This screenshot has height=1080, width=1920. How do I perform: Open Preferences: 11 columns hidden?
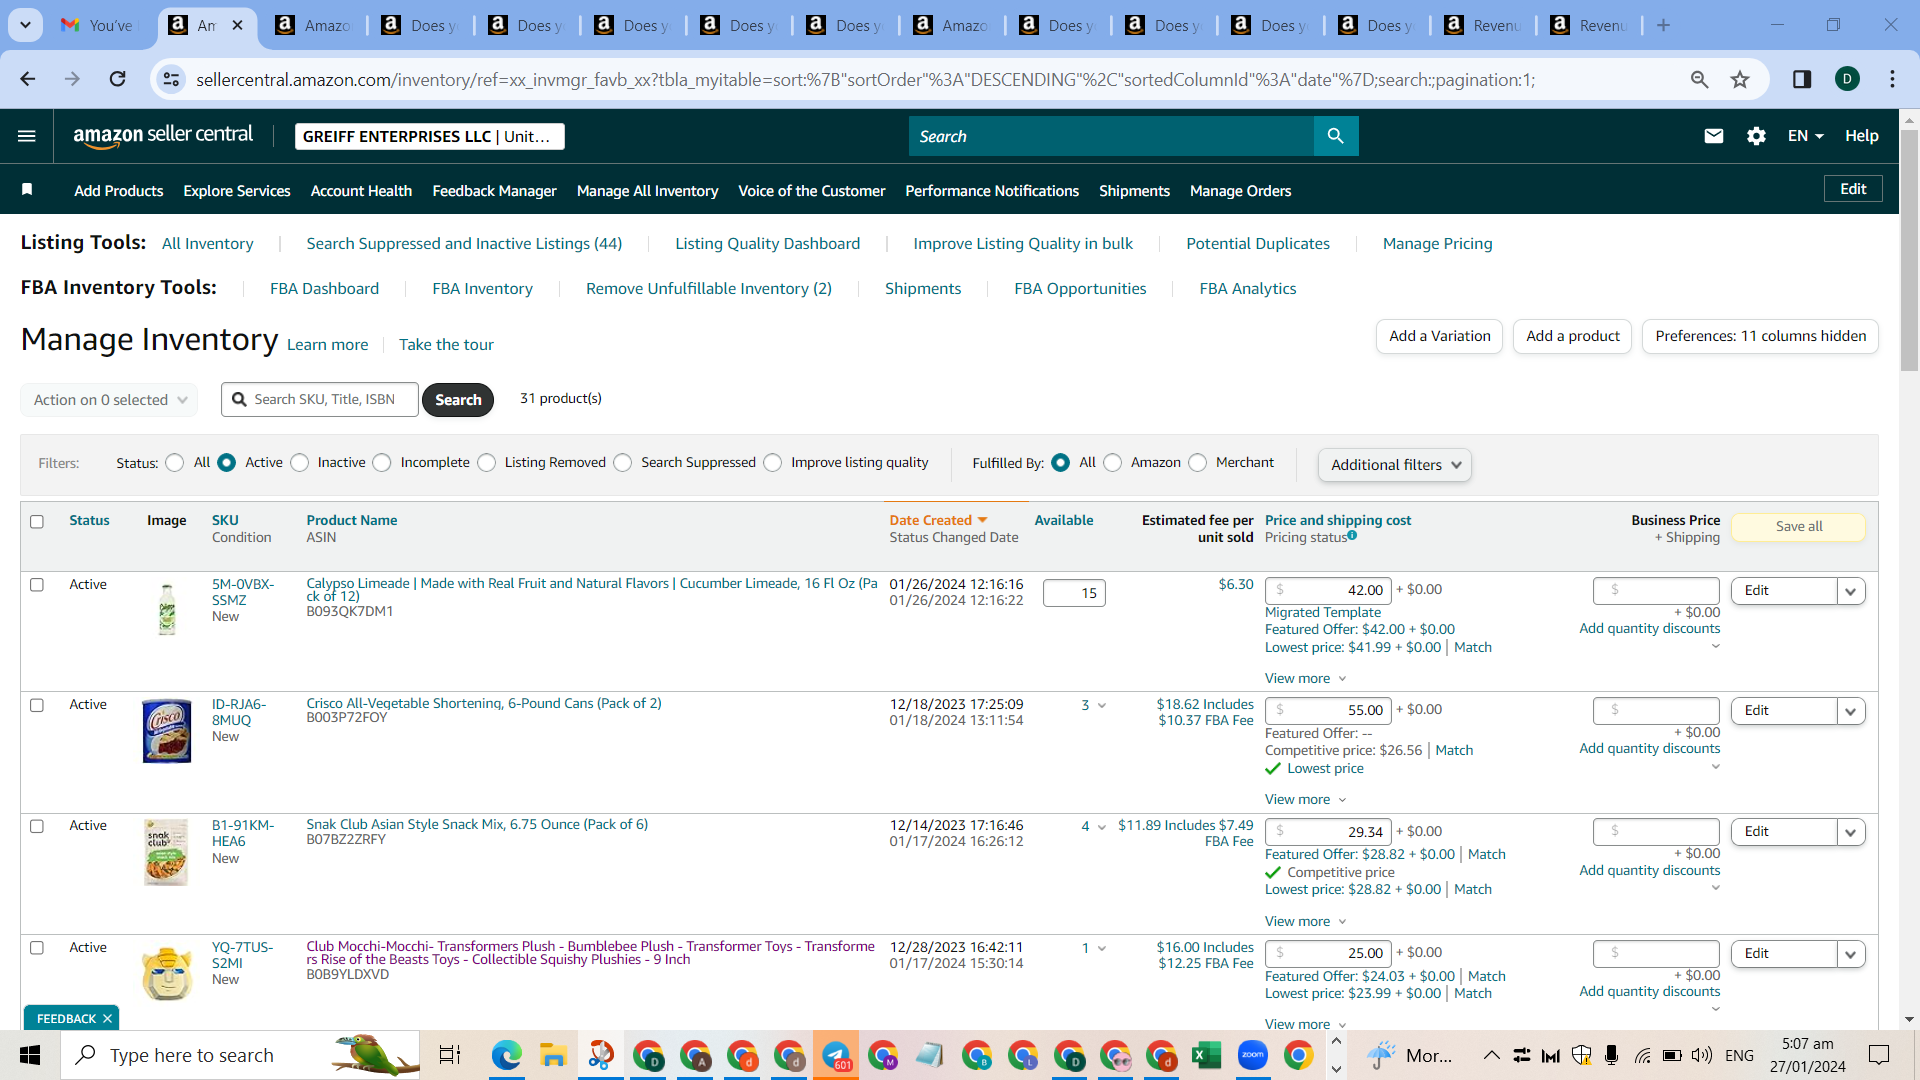[x=1760, y=337]
